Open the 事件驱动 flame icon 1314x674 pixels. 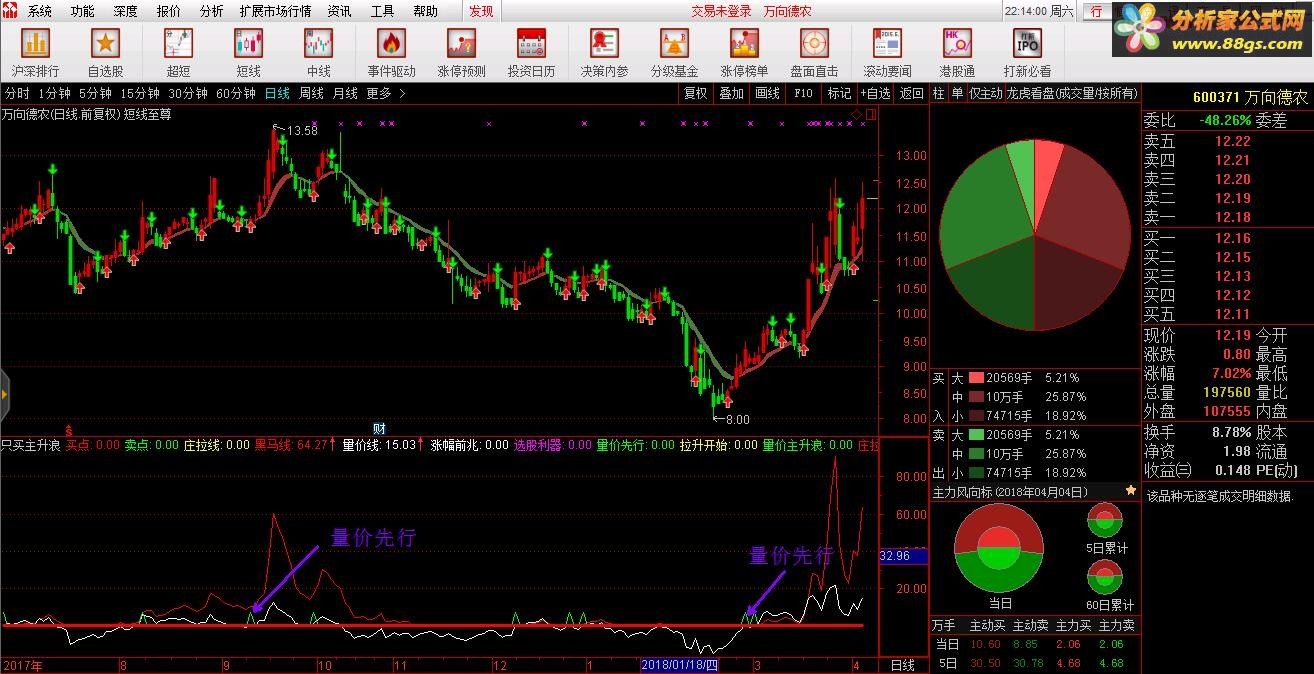pos(391,43)
